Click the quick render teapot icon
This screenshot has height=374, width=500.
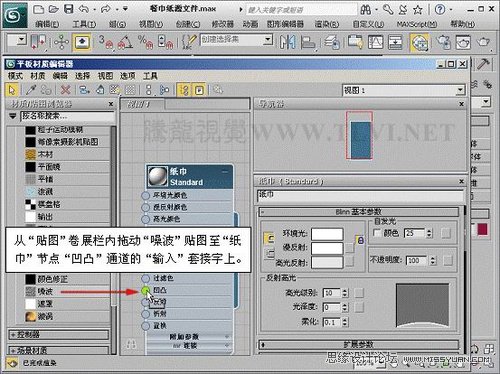483,42
